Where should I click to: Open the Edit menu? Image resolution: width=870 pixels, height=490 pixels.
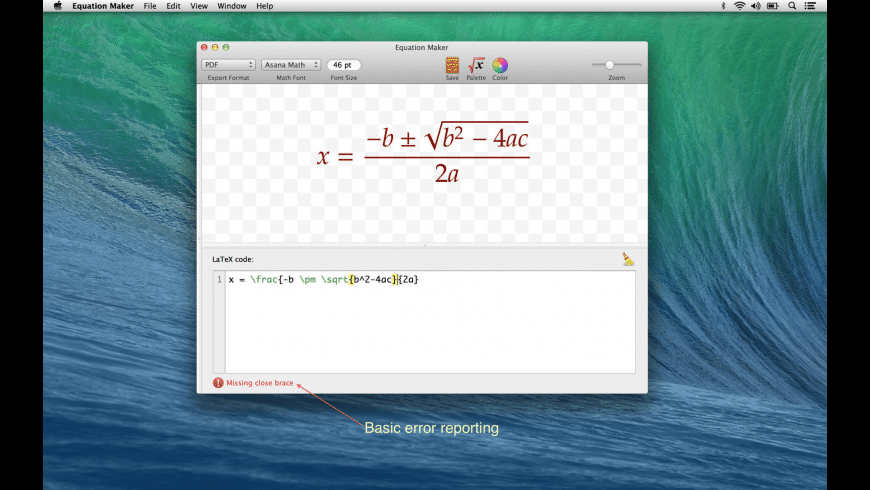coord(173,6)
